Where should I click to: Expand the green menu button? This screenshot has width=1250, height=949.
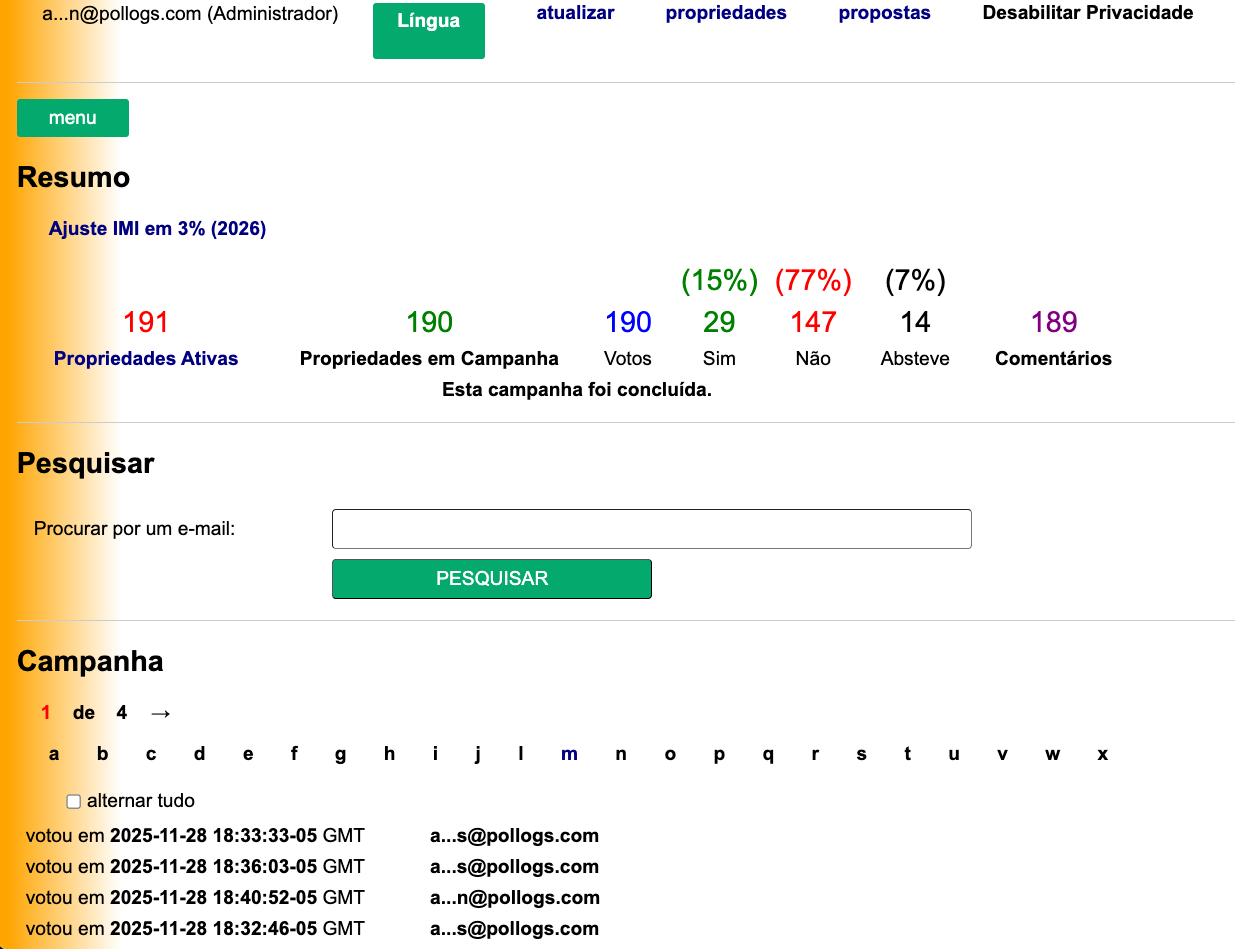click(x=73, y=118)
